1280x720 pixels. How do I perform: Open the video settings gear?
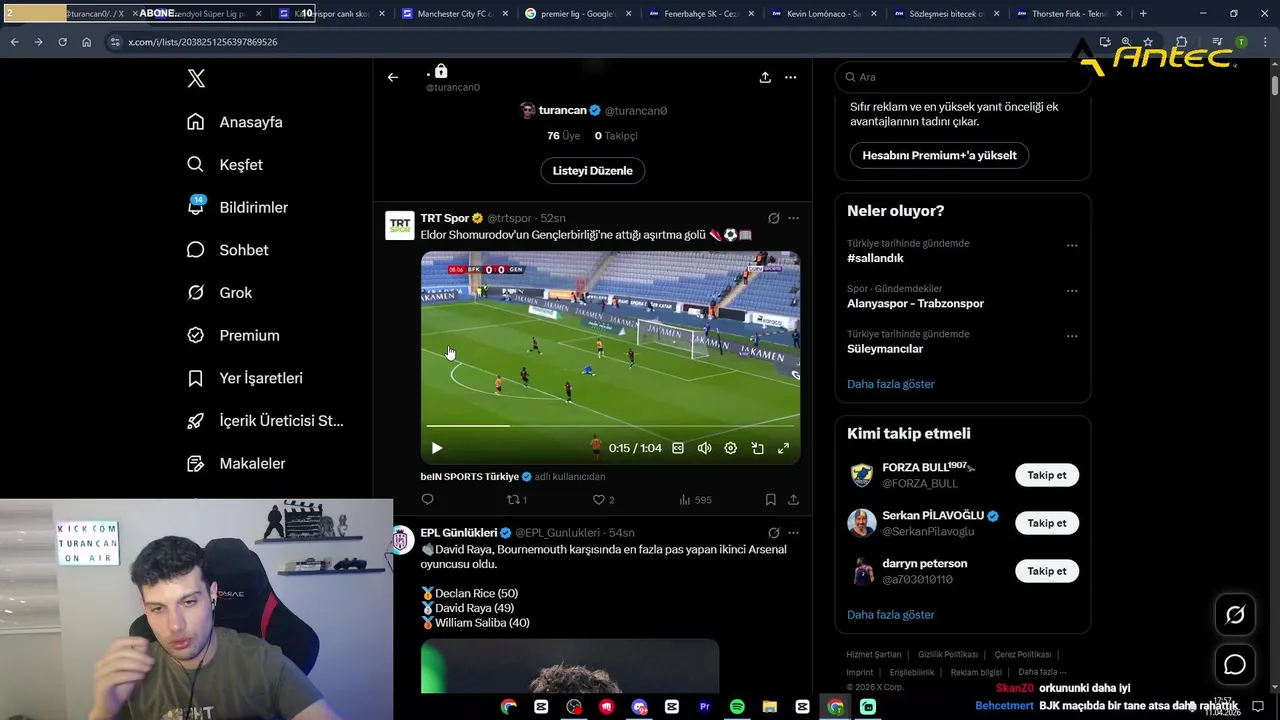pyautogui.click(x=730, y=448)
